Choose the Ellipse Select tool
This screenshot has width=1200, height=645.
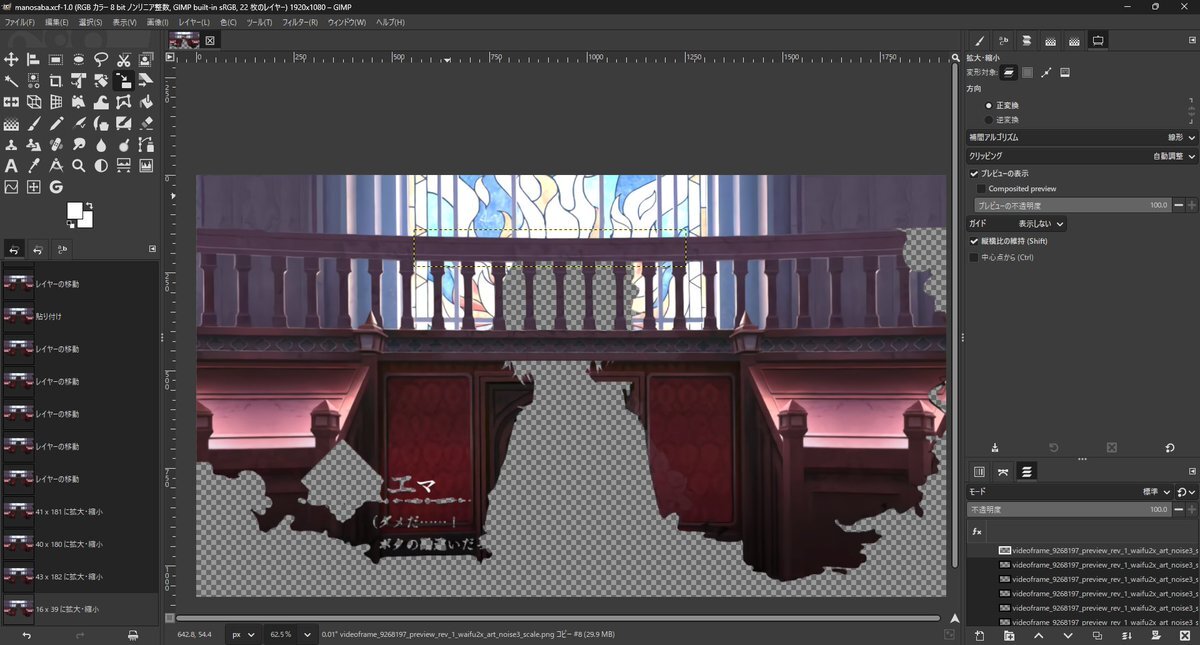pos(79,60)
